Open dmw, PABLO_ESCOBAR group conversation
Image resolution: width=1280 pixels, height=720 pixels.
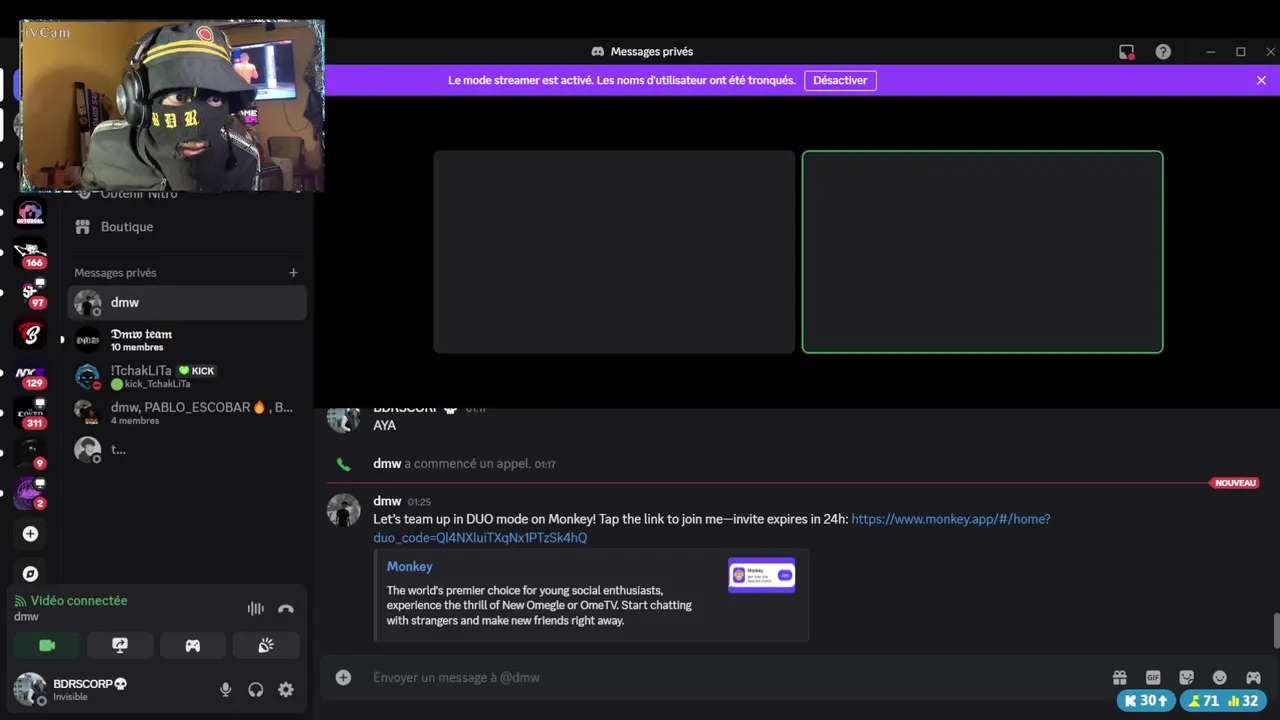coord(187,413)
